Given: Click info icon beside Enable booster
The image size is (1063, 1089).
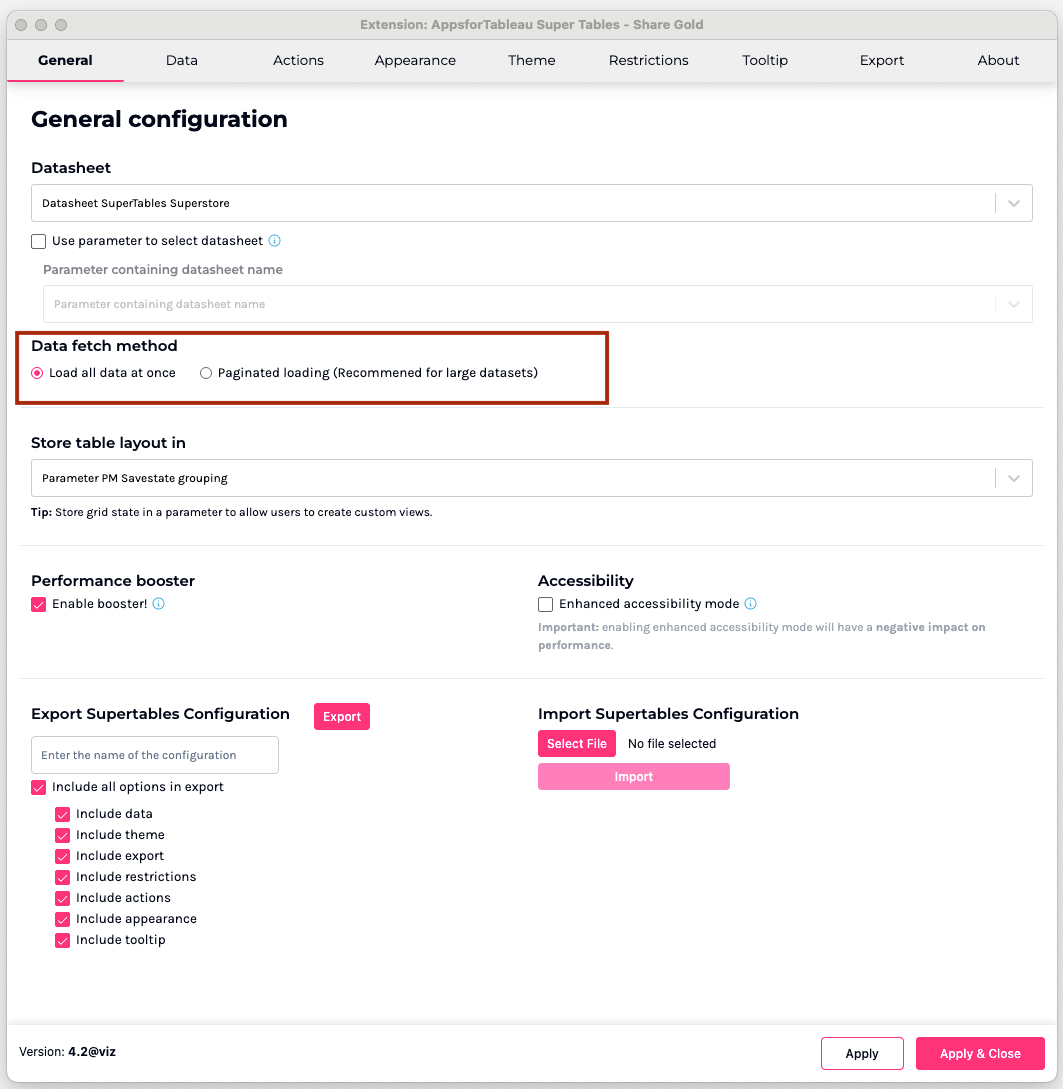Looking at the screenshot, I should [158, 604].
